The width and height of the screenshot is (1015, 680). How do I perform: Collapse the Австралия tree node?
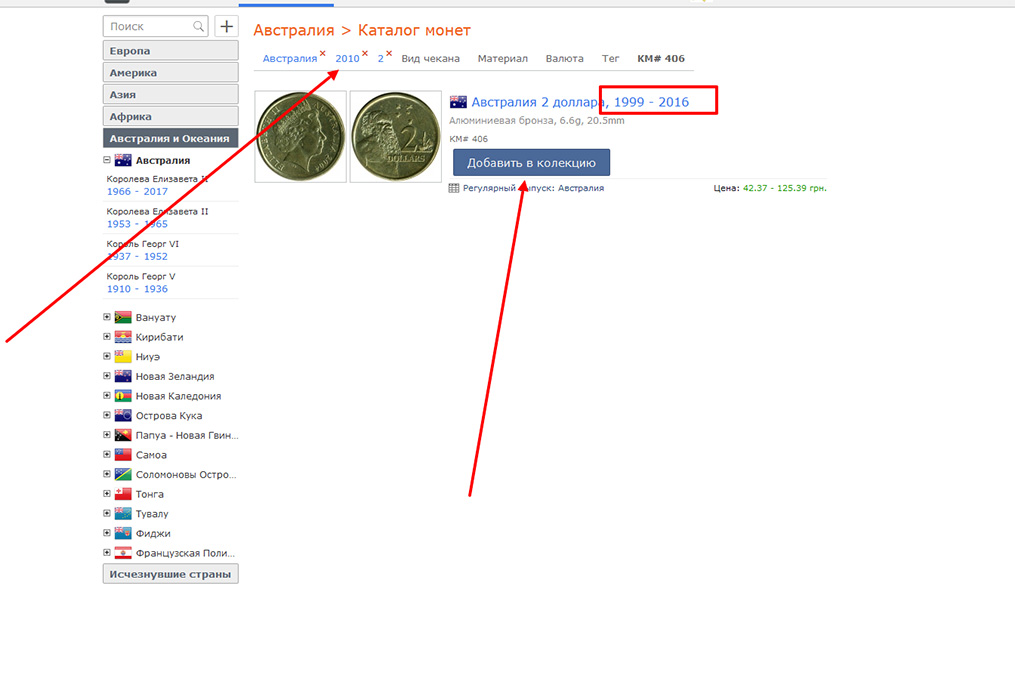coord(107,160)
